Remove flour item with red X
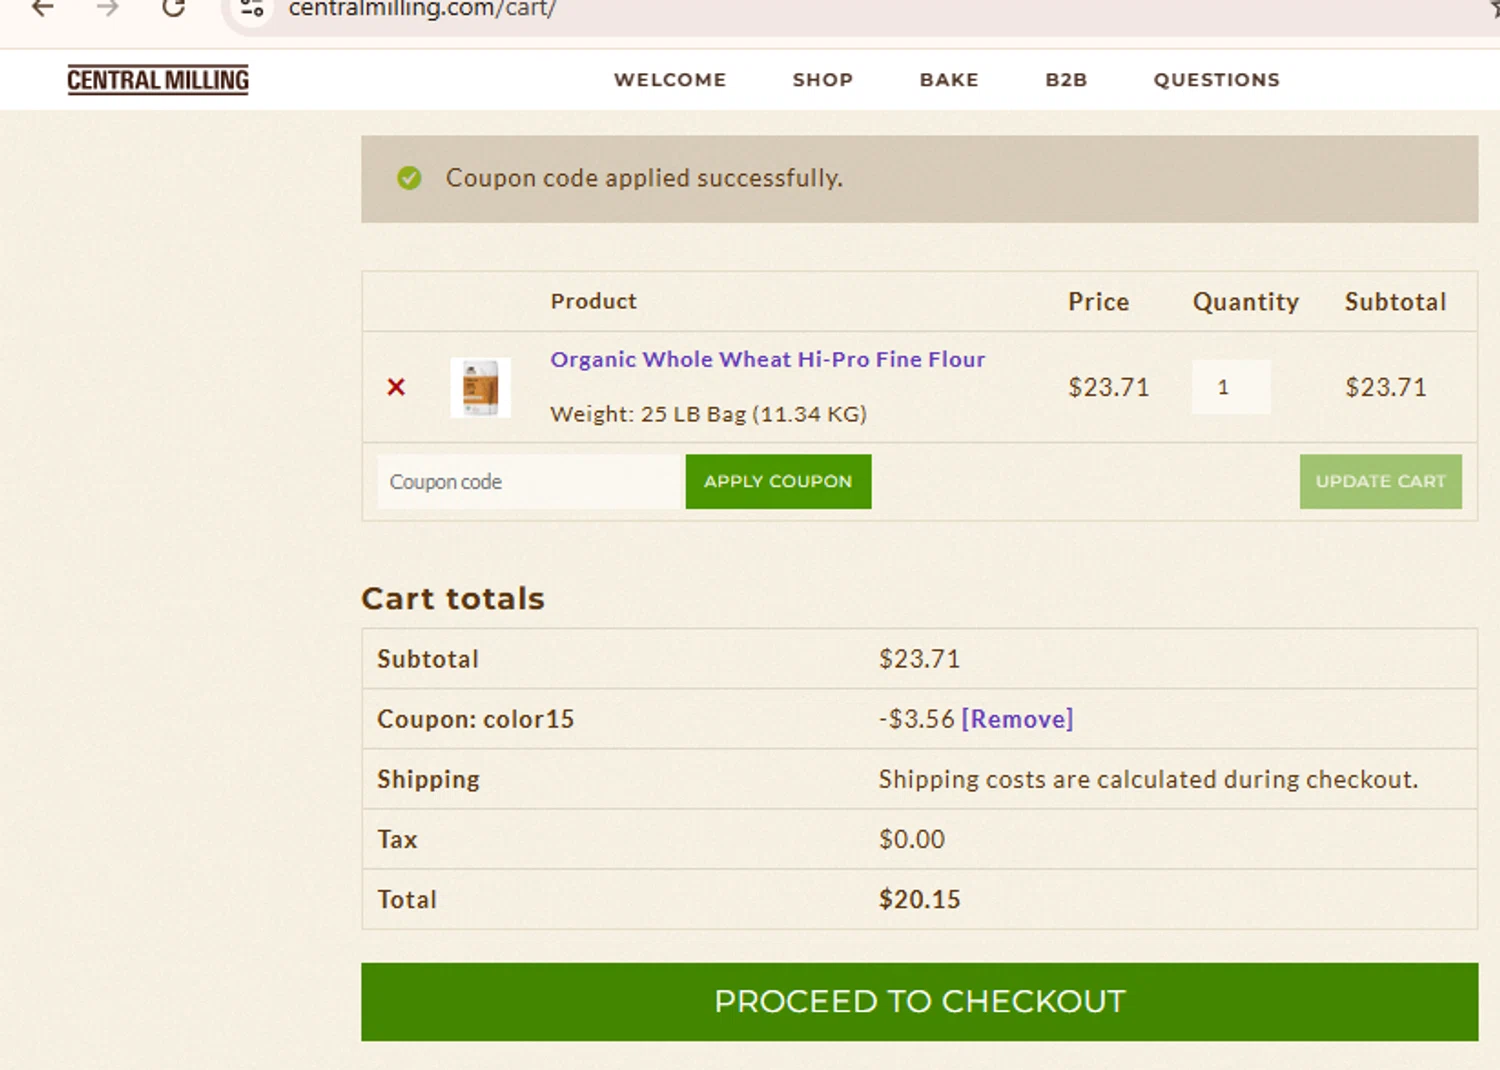The width and height of the screenshot is (1500, 1070). coord(396,387)
